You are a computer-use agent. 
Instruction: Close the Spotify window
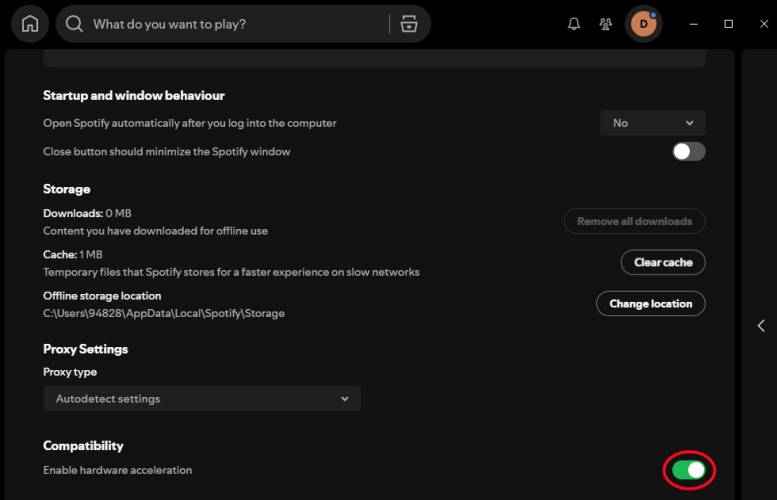(764, 24)
